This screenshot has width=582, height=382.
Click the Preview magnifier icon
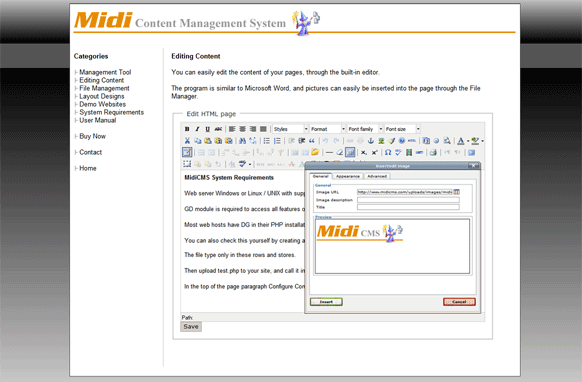point(447,141)
